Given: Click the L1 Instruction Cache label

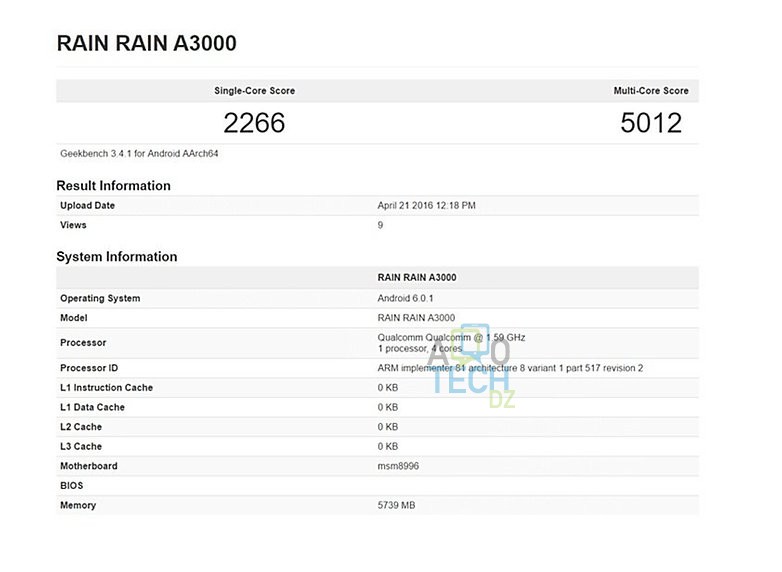Looking at the screenshot, I should coord(107,387).
